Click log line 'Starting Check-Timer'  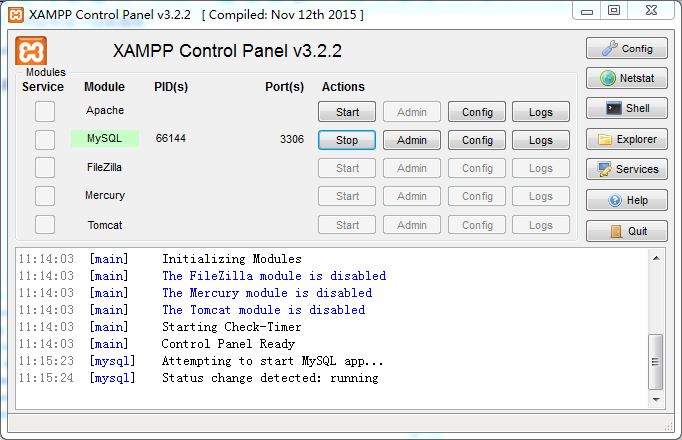[x=231, y=327]
